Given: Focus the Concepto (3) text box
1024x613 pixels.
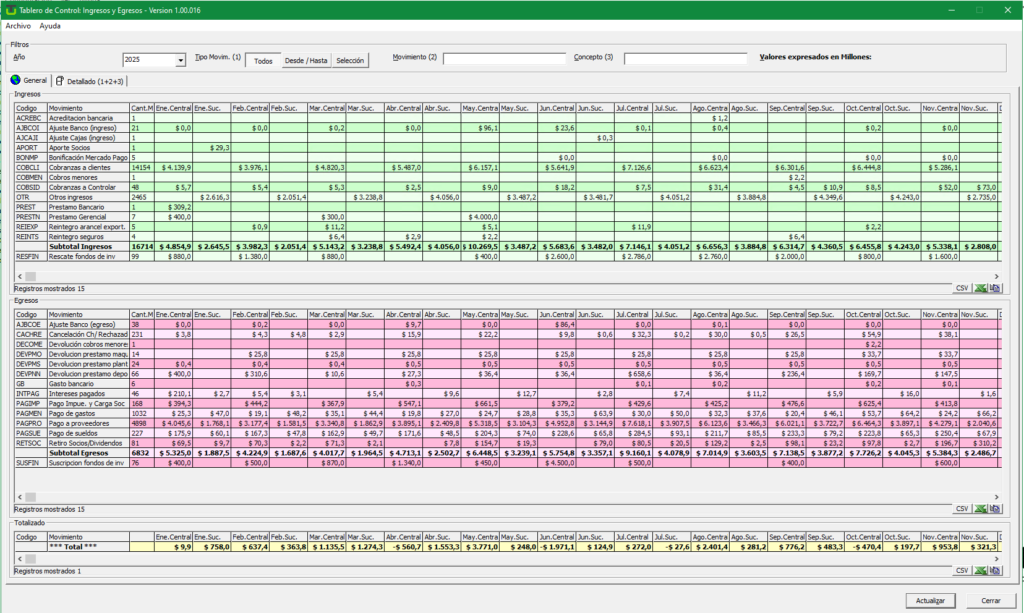Looking at the screenshot, I should coord(685,59).
